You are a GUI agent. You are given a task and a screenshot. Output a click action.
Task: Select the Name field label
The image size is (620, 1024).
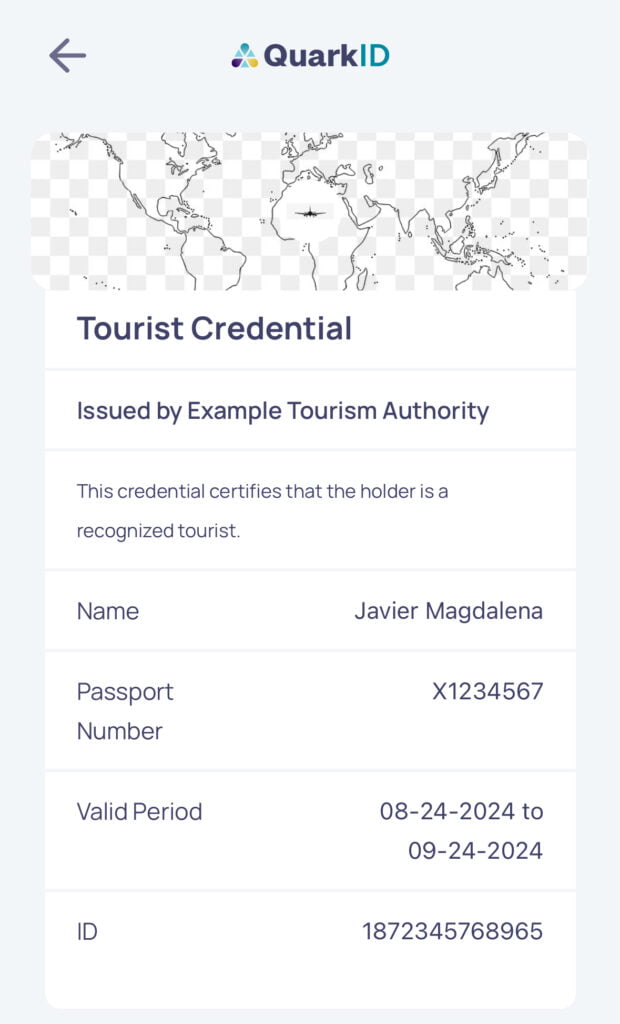pos(108,611)
